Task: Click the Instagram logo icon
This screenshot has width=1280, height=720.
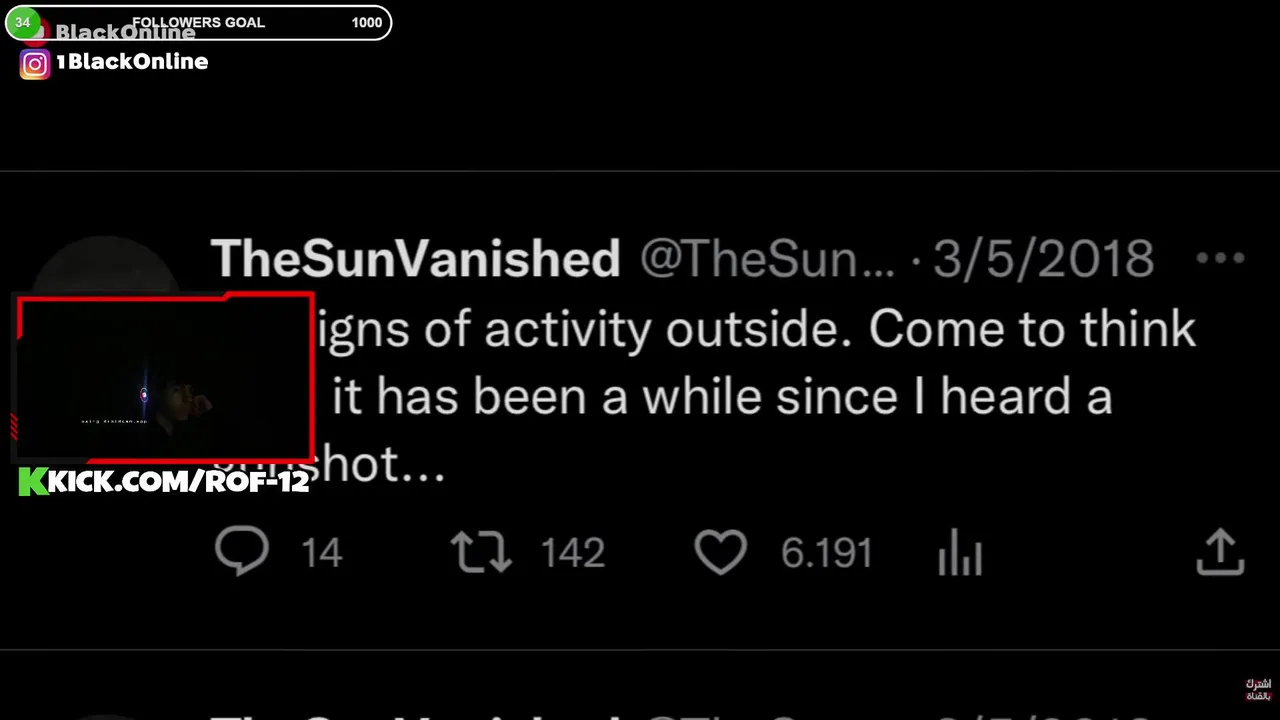Action: pyautogui.click(x=35, y=64)
